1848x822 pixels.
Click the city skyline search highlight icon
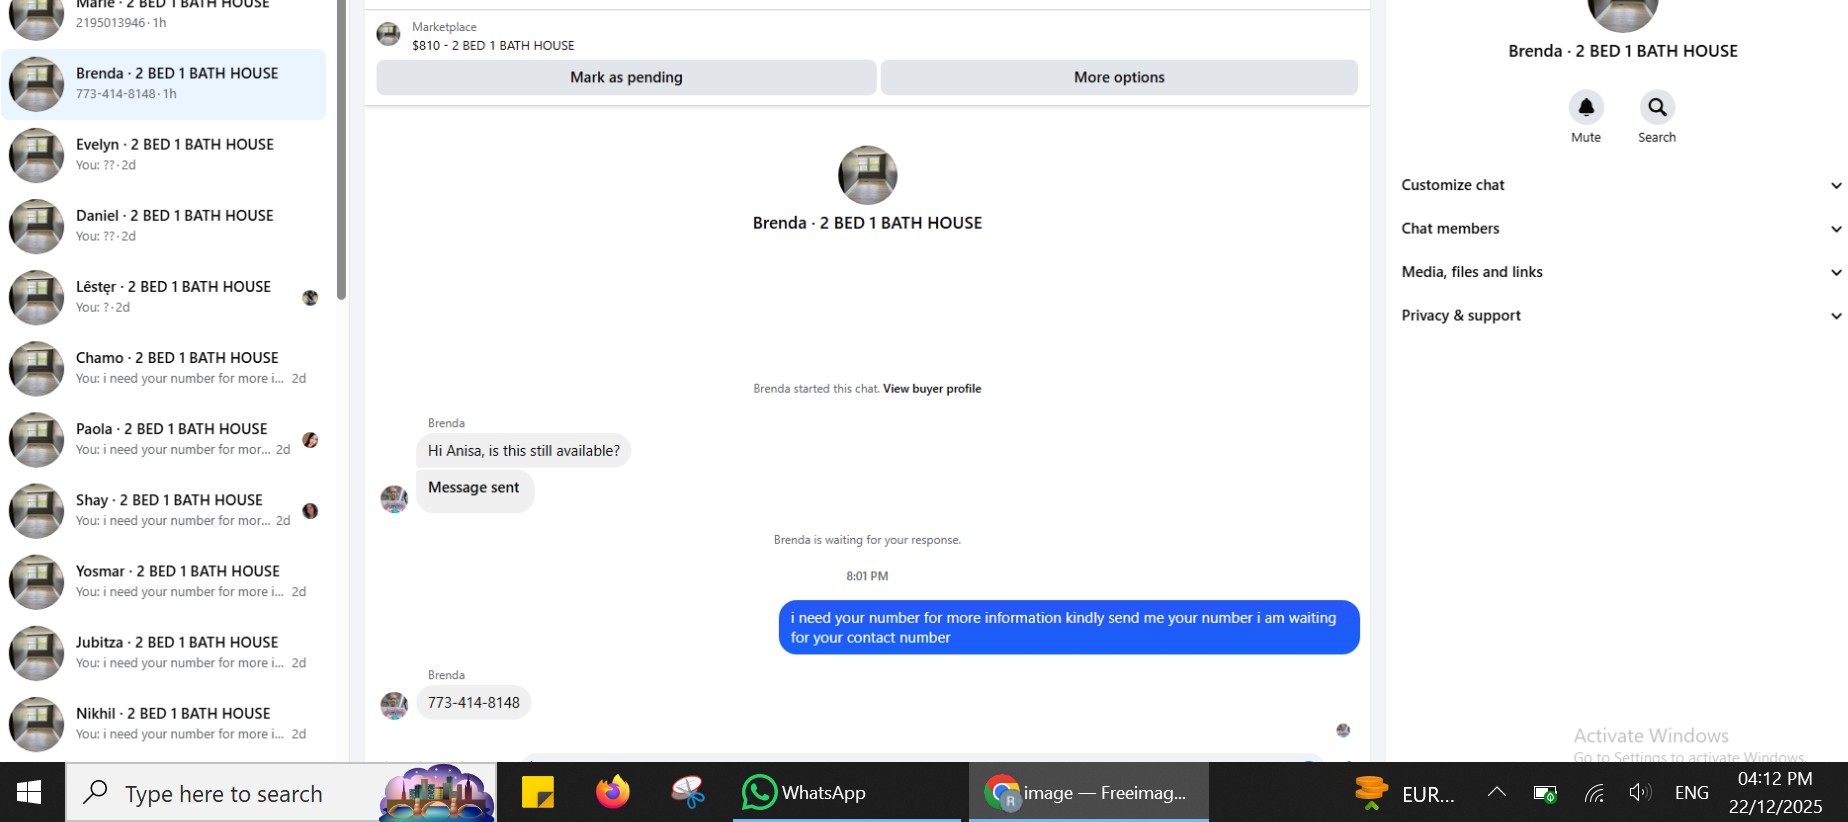point(437,792)
